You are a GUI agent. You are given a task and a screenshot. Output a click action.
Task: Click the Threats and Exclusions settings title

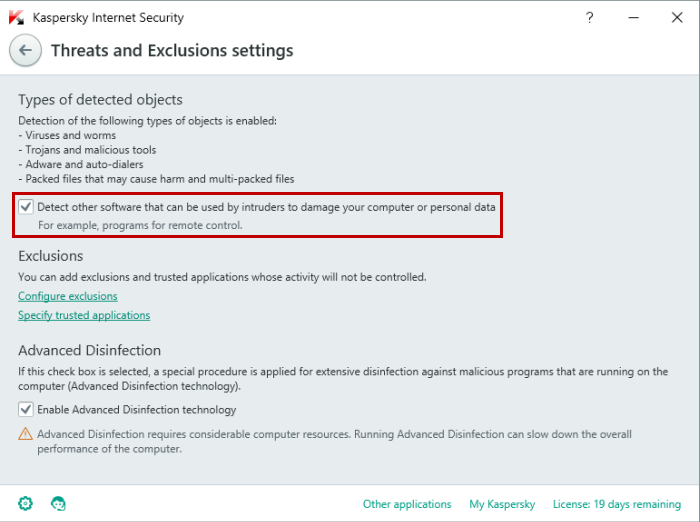[x=172, y=50]
